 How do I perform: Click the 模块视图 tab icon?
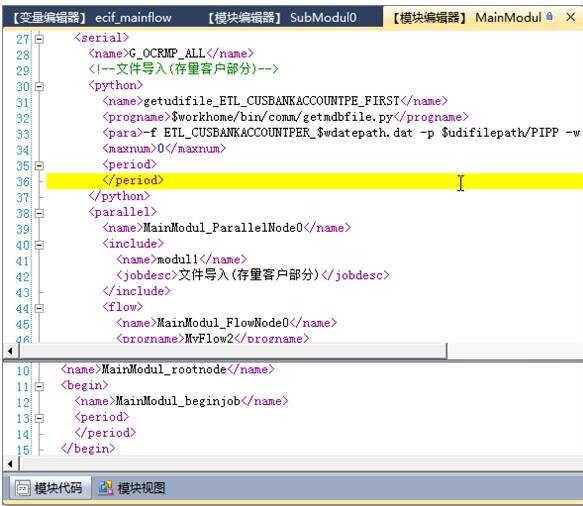click(106, 488)
